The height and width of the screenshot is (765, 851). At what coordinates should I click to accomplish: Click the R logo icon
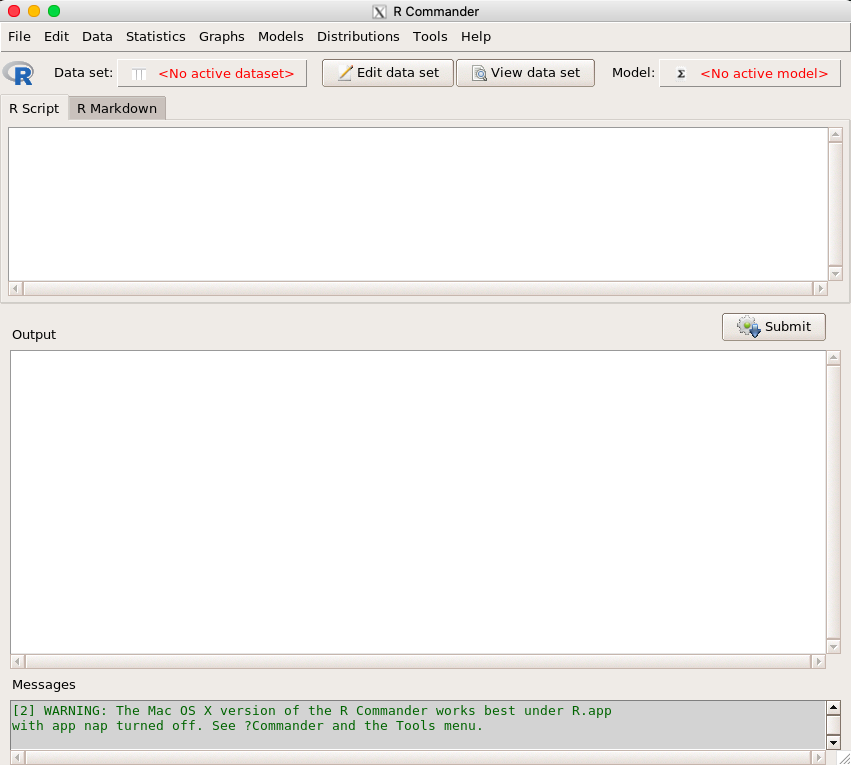coord(19,73)
